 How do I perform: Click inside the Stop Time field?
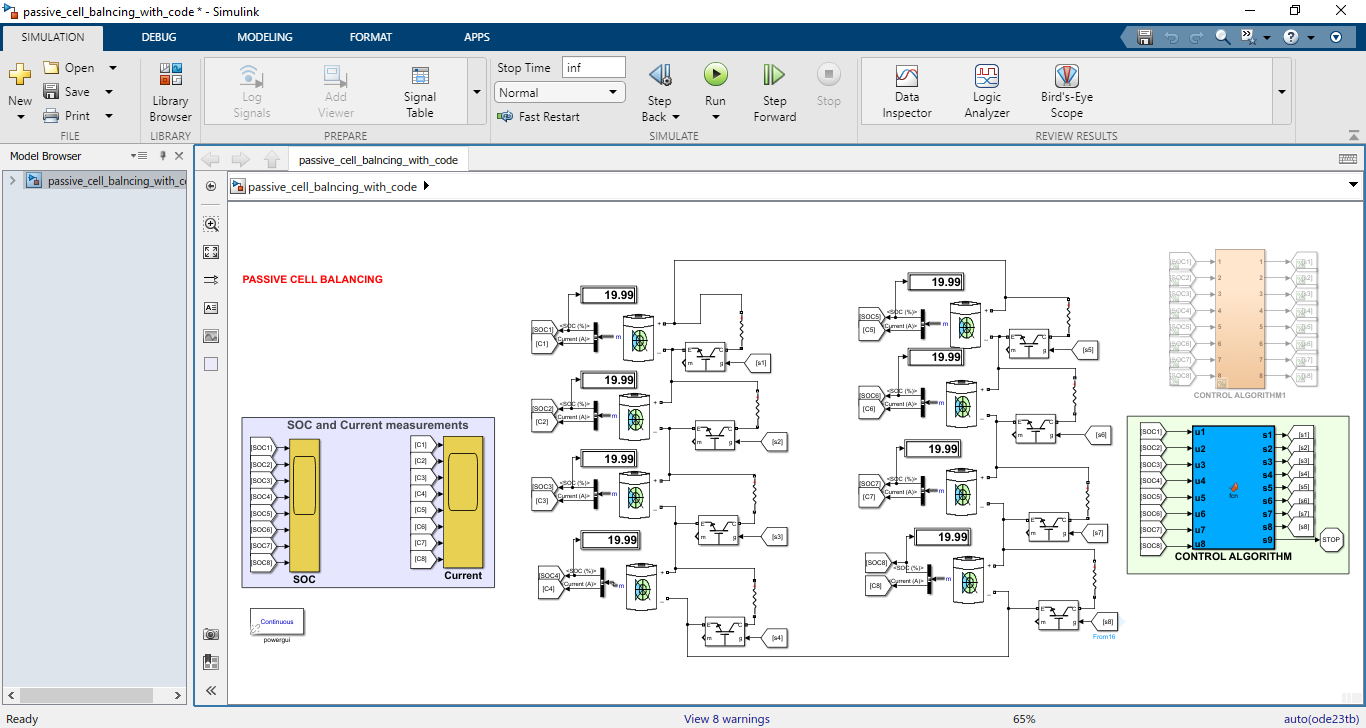click(593, 67)
